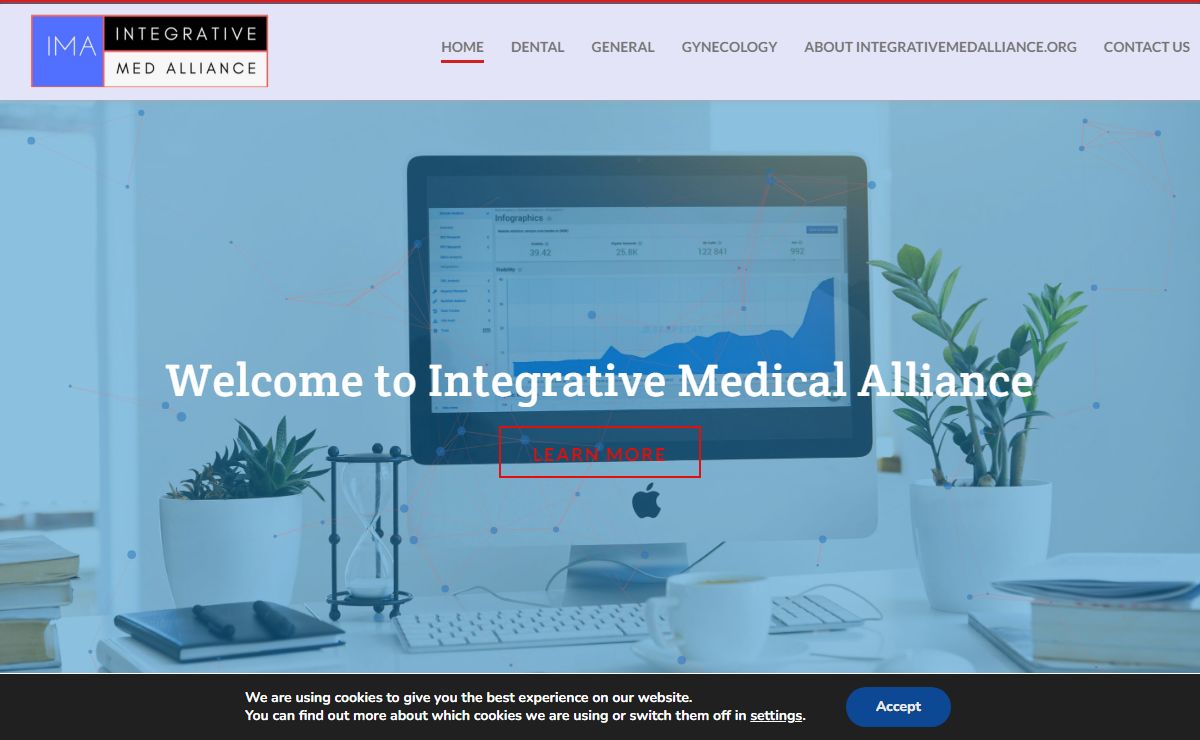The width and height of the screenshot is (1200, 740).
Task: Click the blue IMA logo square
Action: (x=68, y=51)
